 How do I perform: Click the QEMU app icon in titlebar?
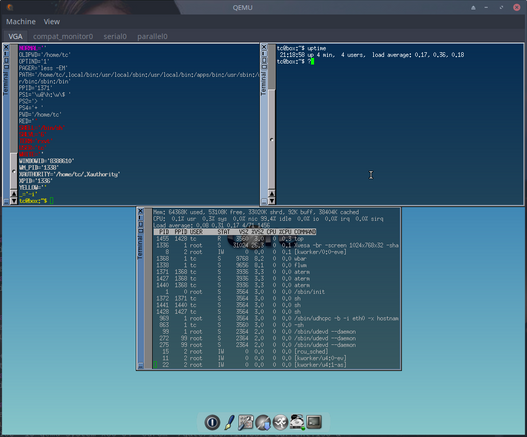[x=10, y=7]
